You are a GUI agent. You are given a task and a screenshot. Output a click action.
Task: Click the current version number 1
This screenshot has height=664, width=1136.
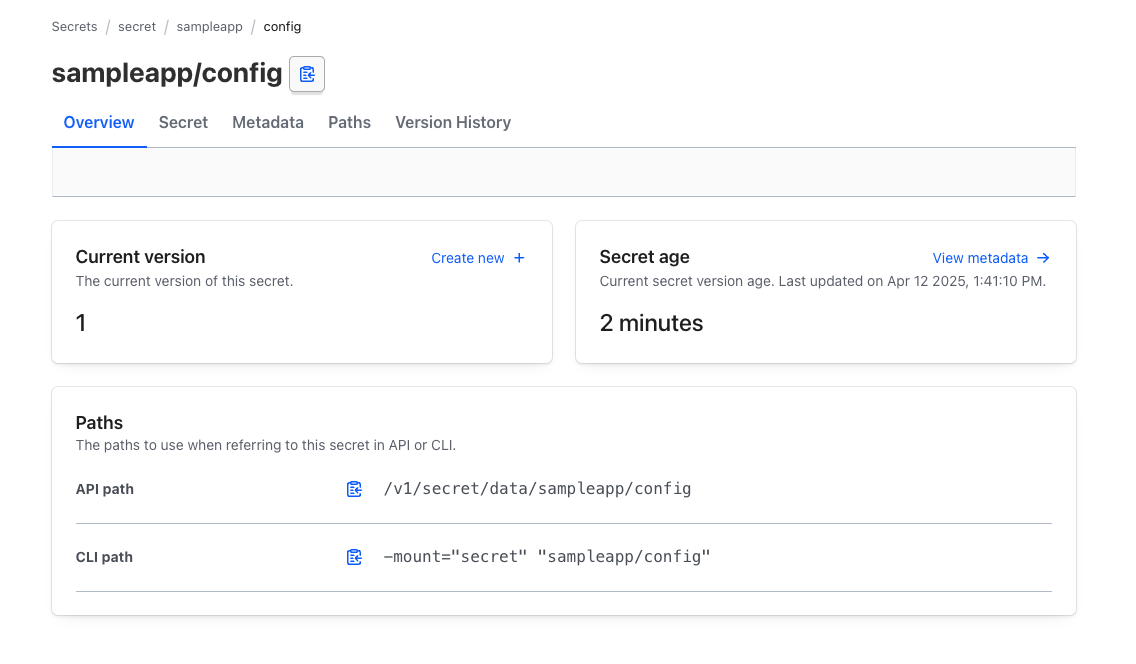point(81,323)
